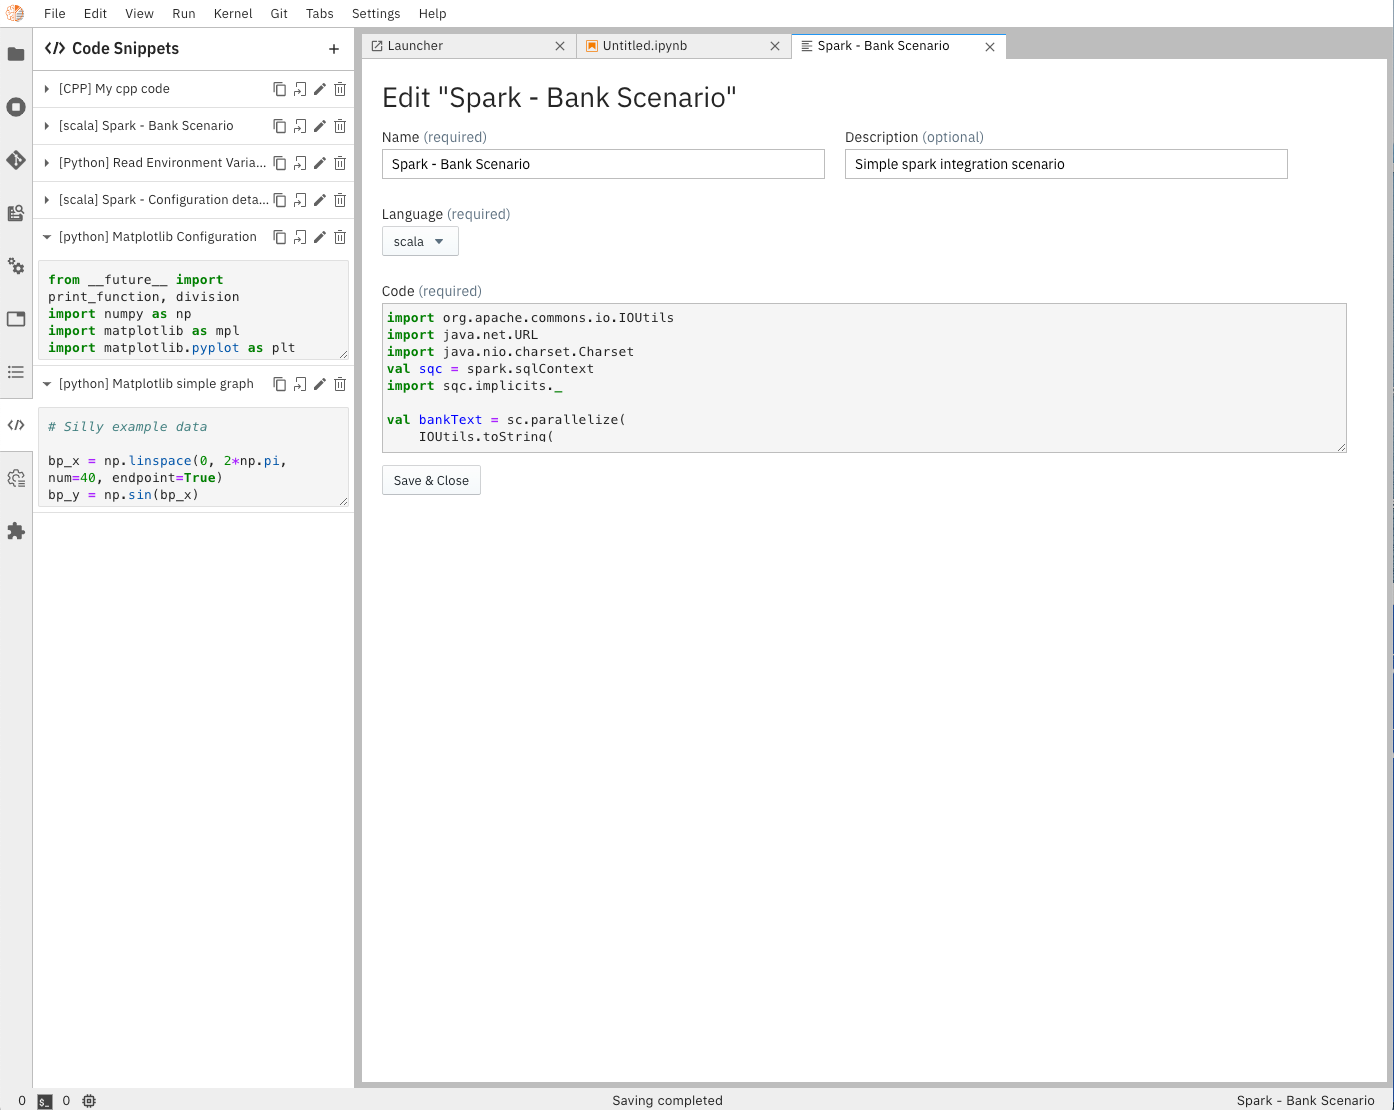
Task: Open the Kernel menu
Action: [x=232, y=13]
